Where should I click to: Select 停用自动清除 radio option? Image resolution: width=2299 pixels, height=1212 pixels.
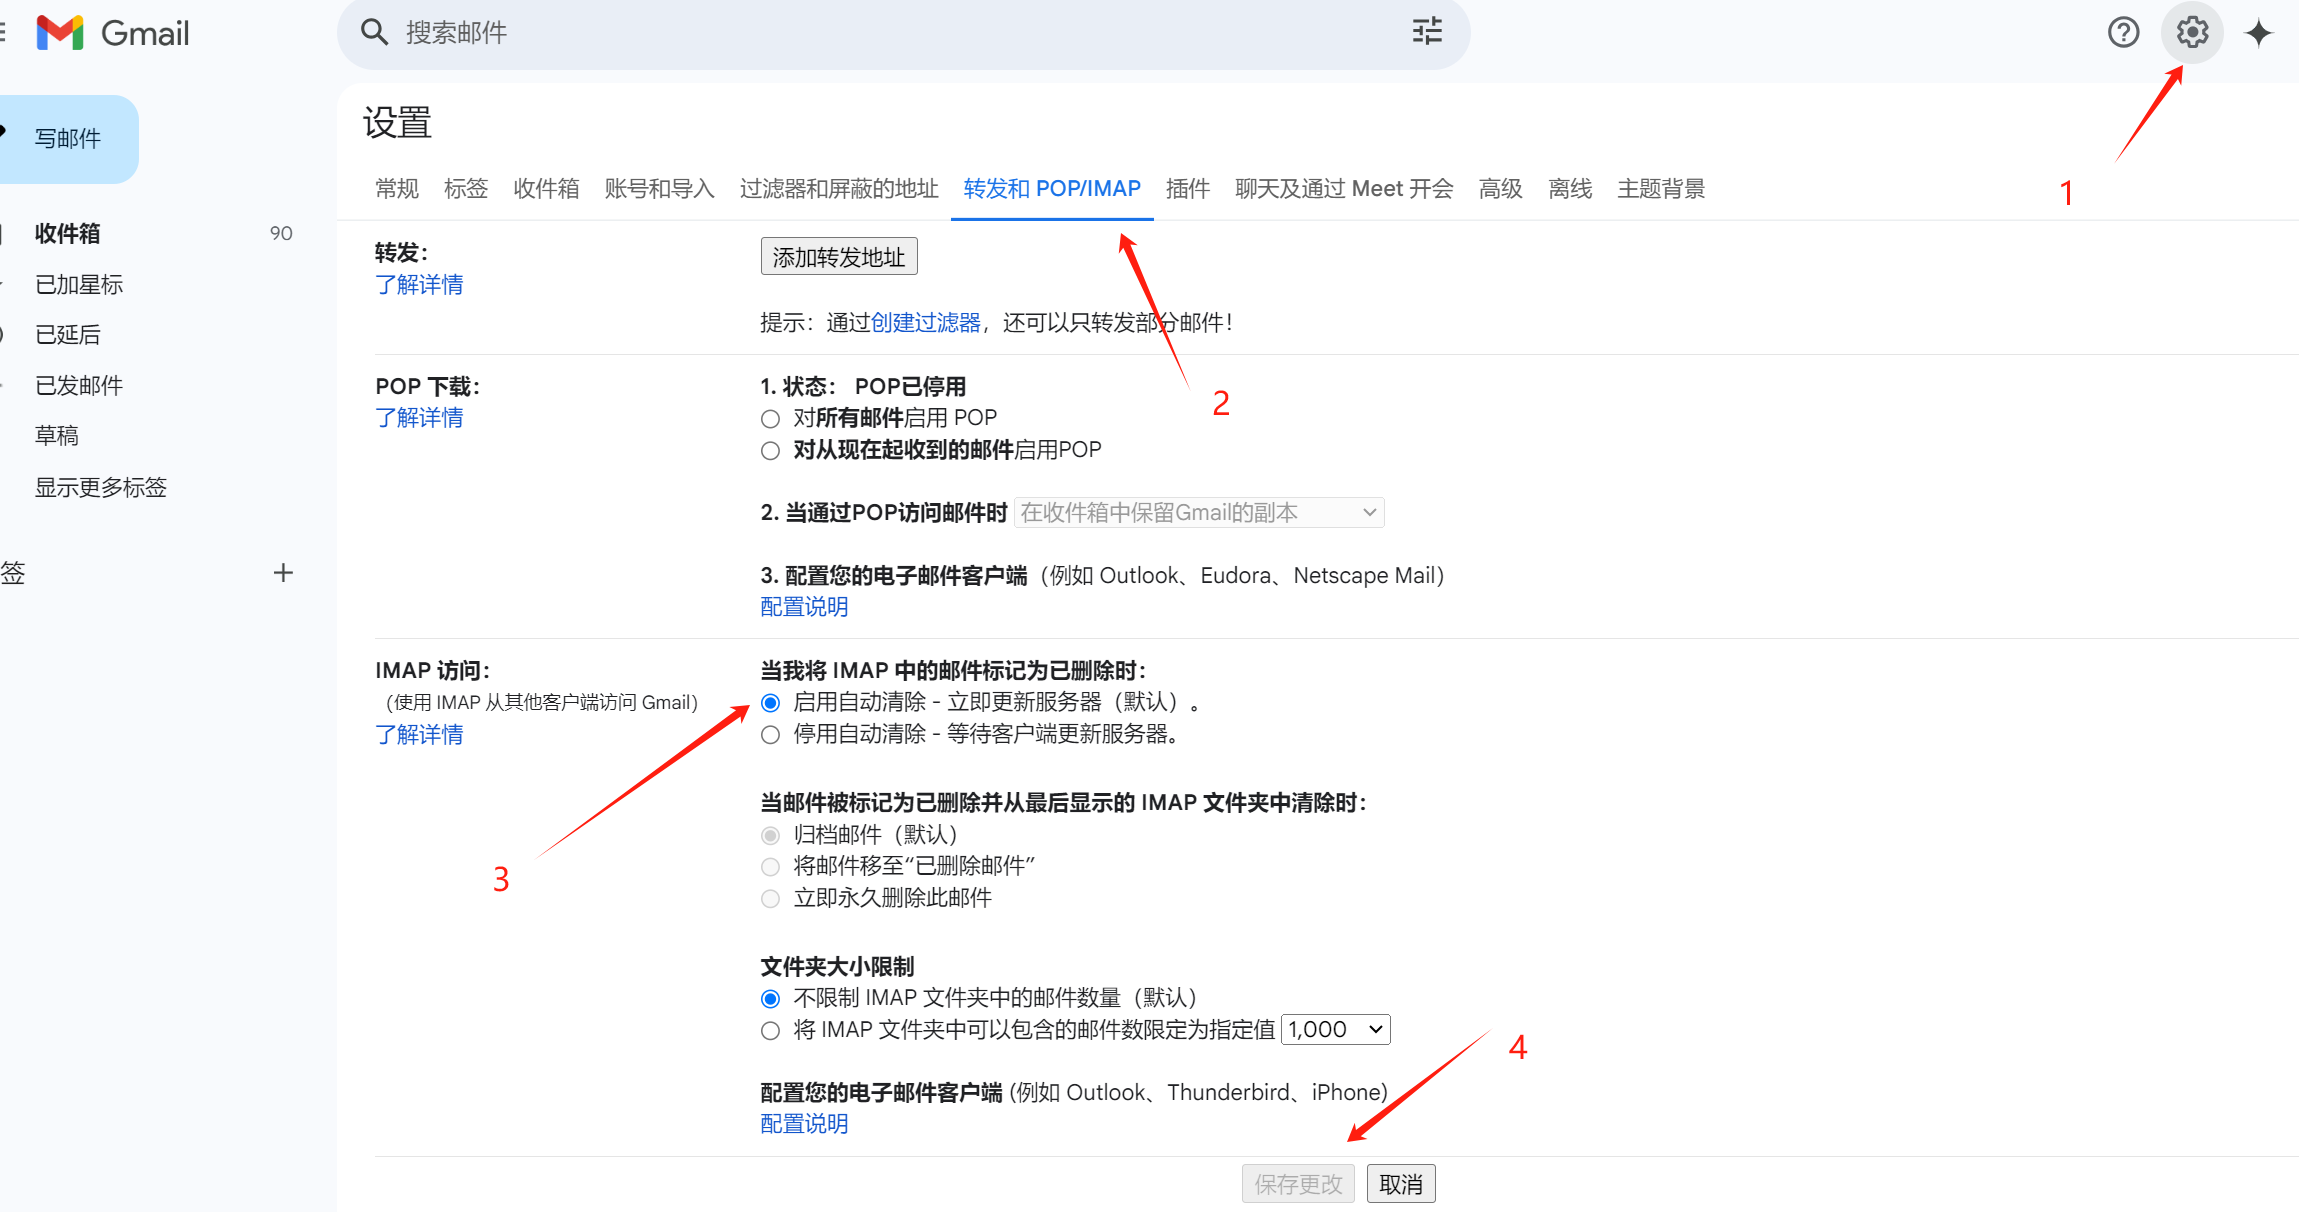click(x=770, y=735)
